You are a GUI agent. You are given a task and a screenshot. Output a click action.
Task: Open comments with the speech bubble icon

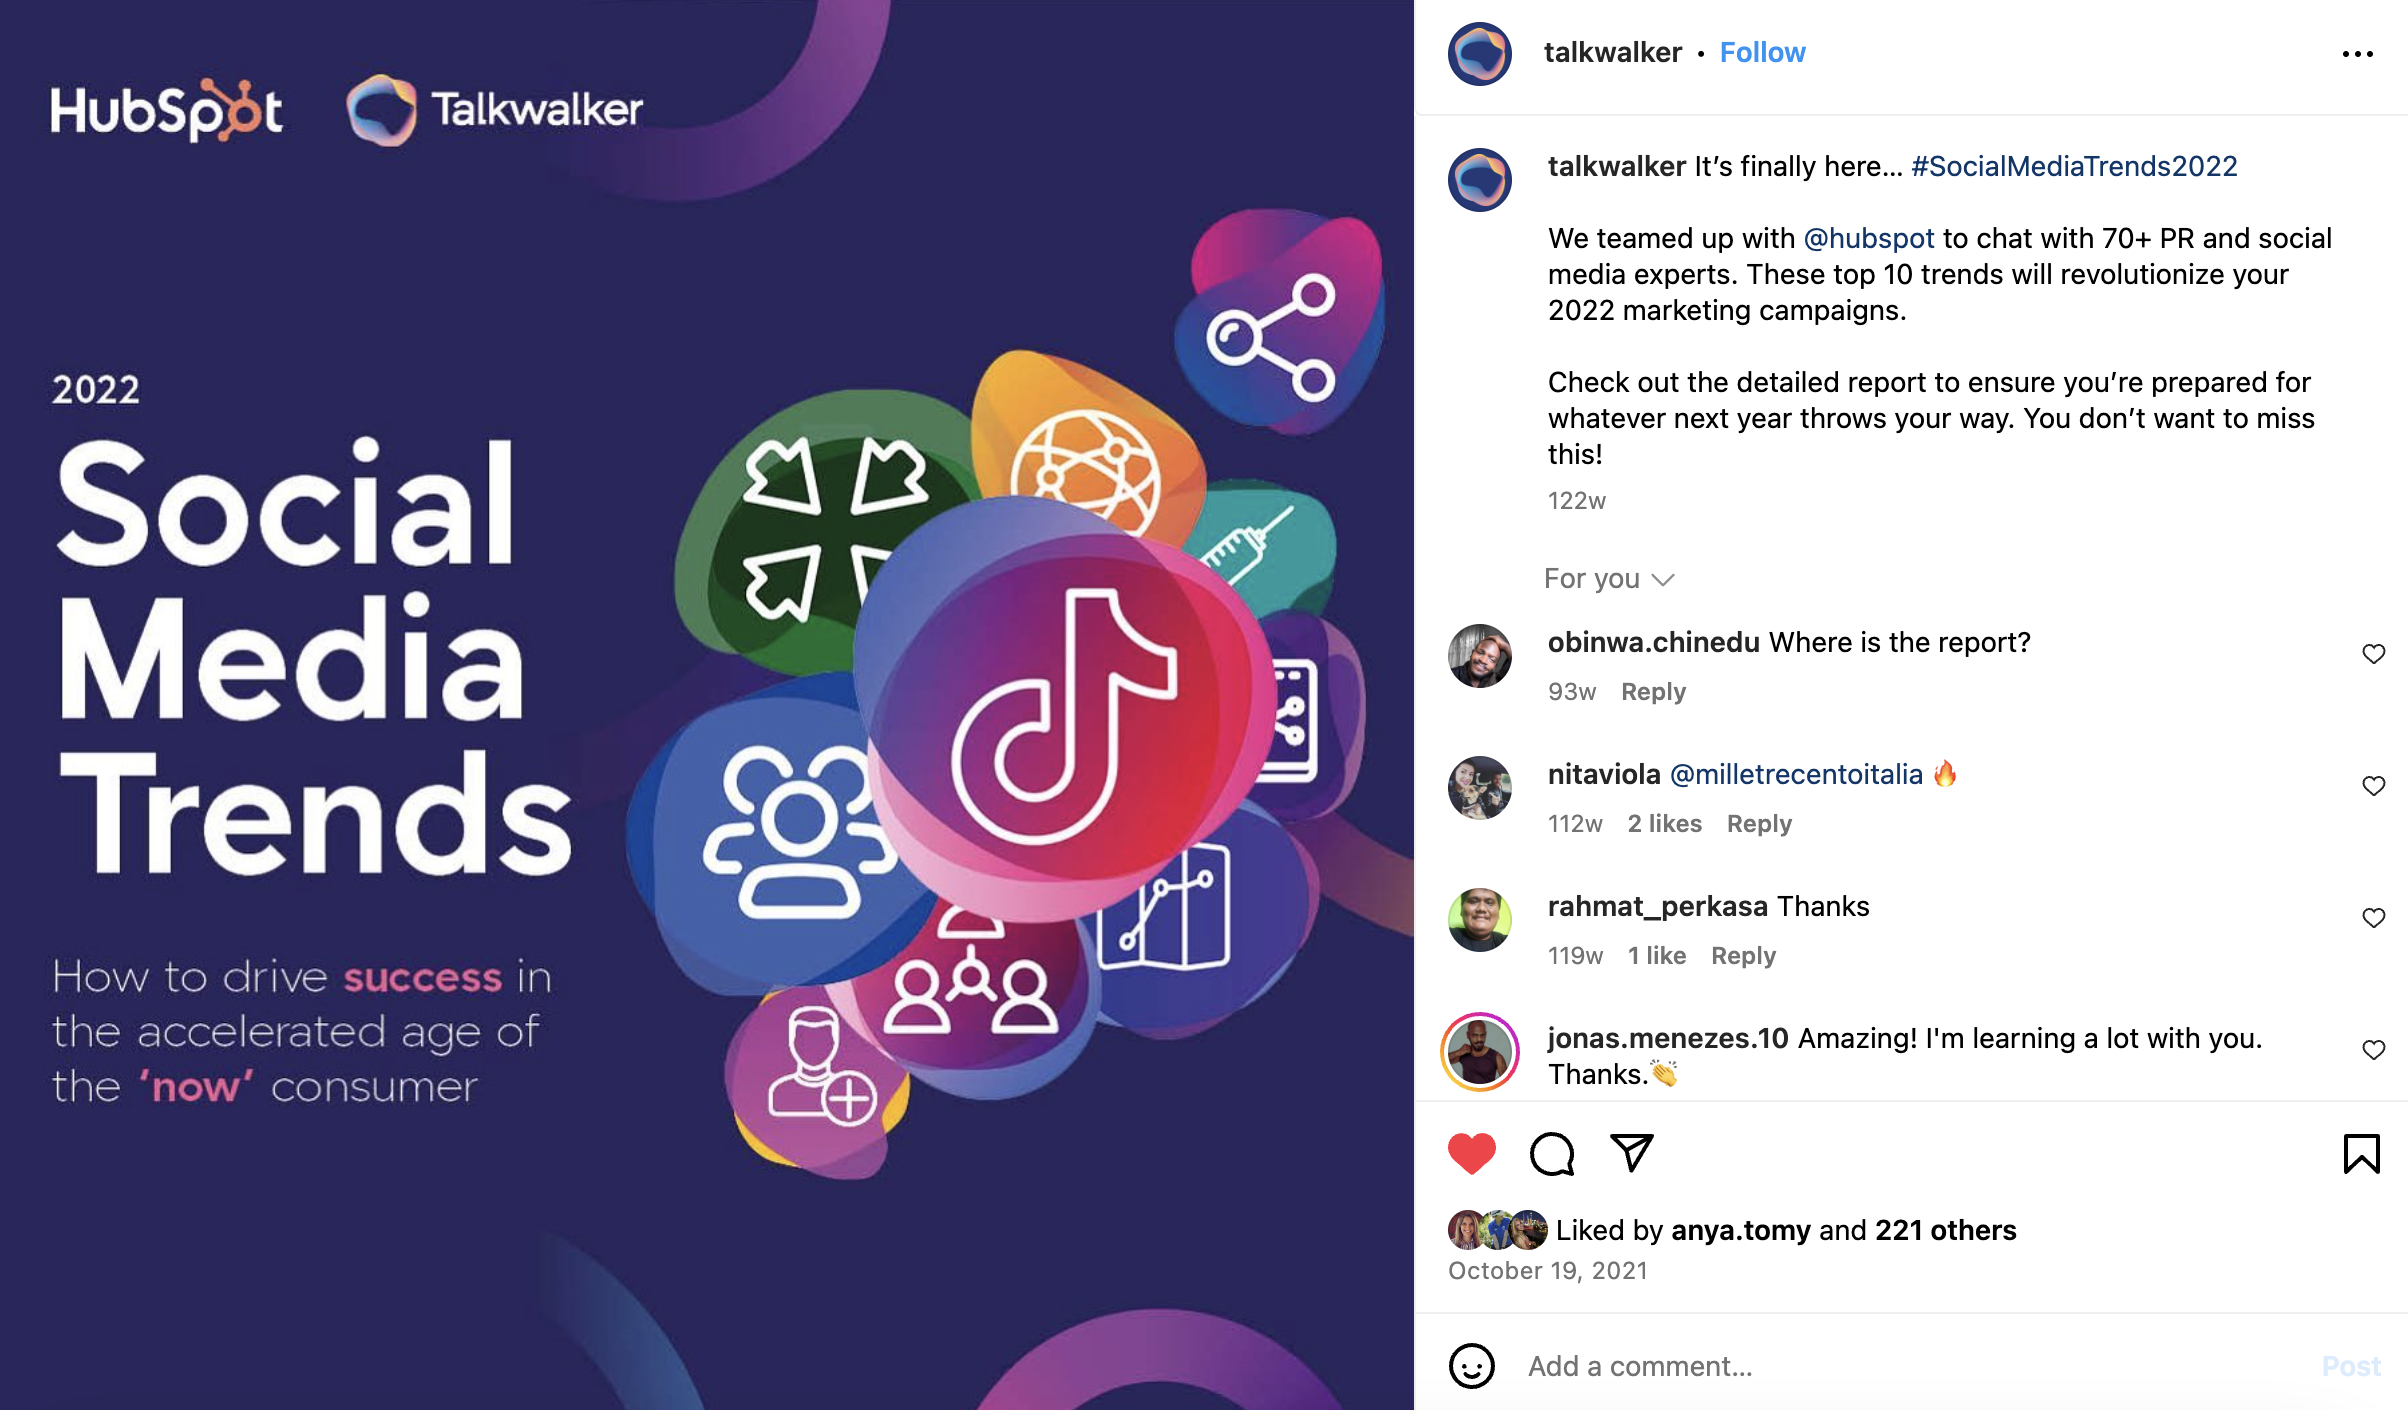[1552, 1154]
